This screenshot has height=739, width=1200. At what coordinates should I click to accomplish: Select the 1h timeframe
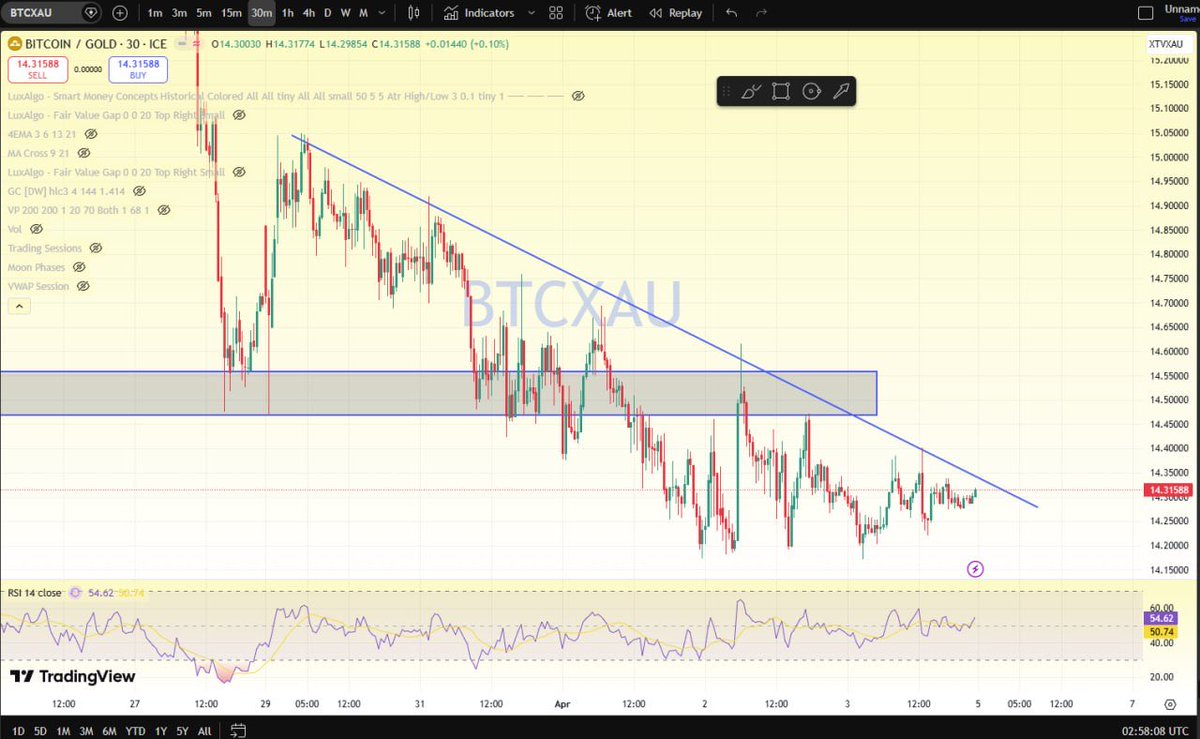pos(288,13)
